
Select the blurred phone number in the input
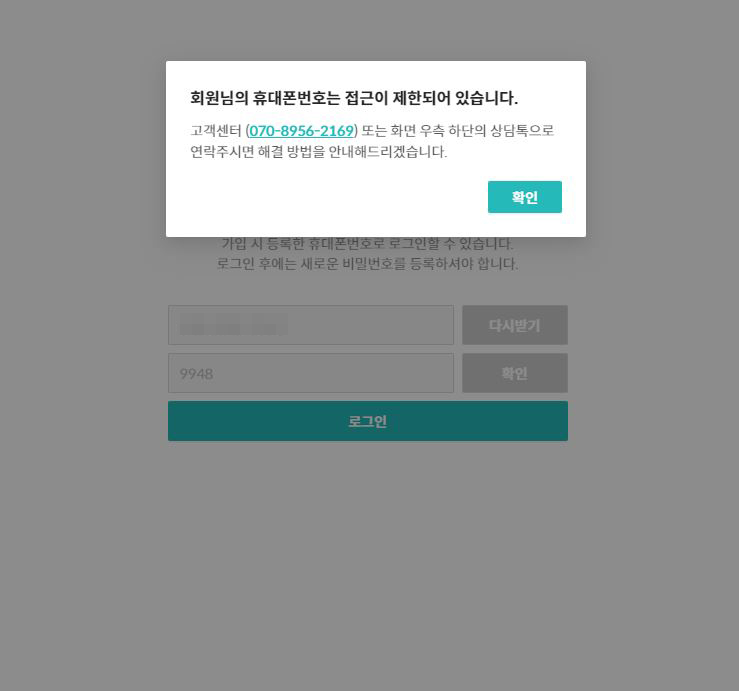234,325
